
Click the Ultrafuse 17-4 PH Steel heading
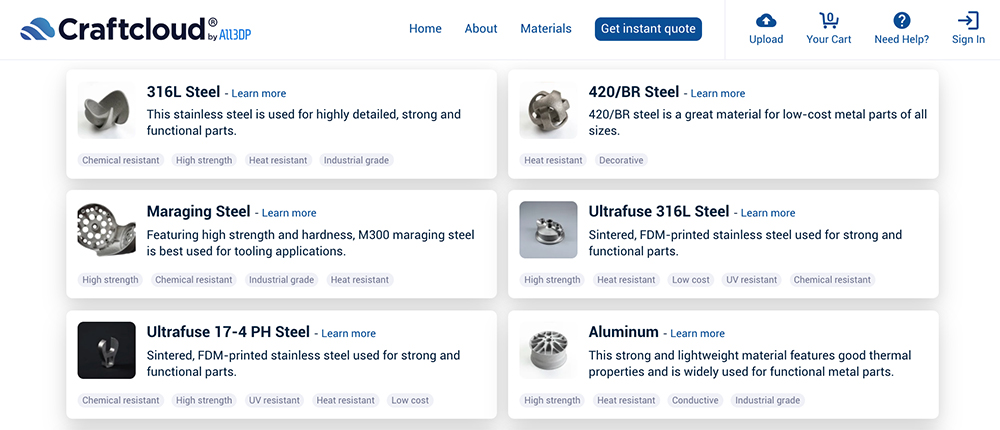pyautogui.click(x=228, y=332)
